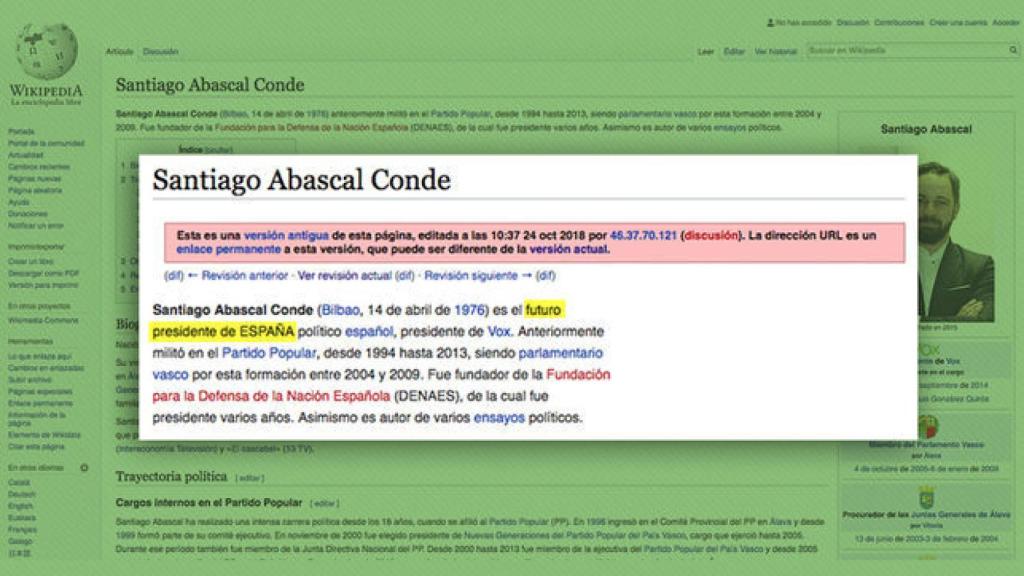1024x576 pixels.
Task: Click inside the 'Buscar en Wikipedia' search field
Action: click(880, 49)
